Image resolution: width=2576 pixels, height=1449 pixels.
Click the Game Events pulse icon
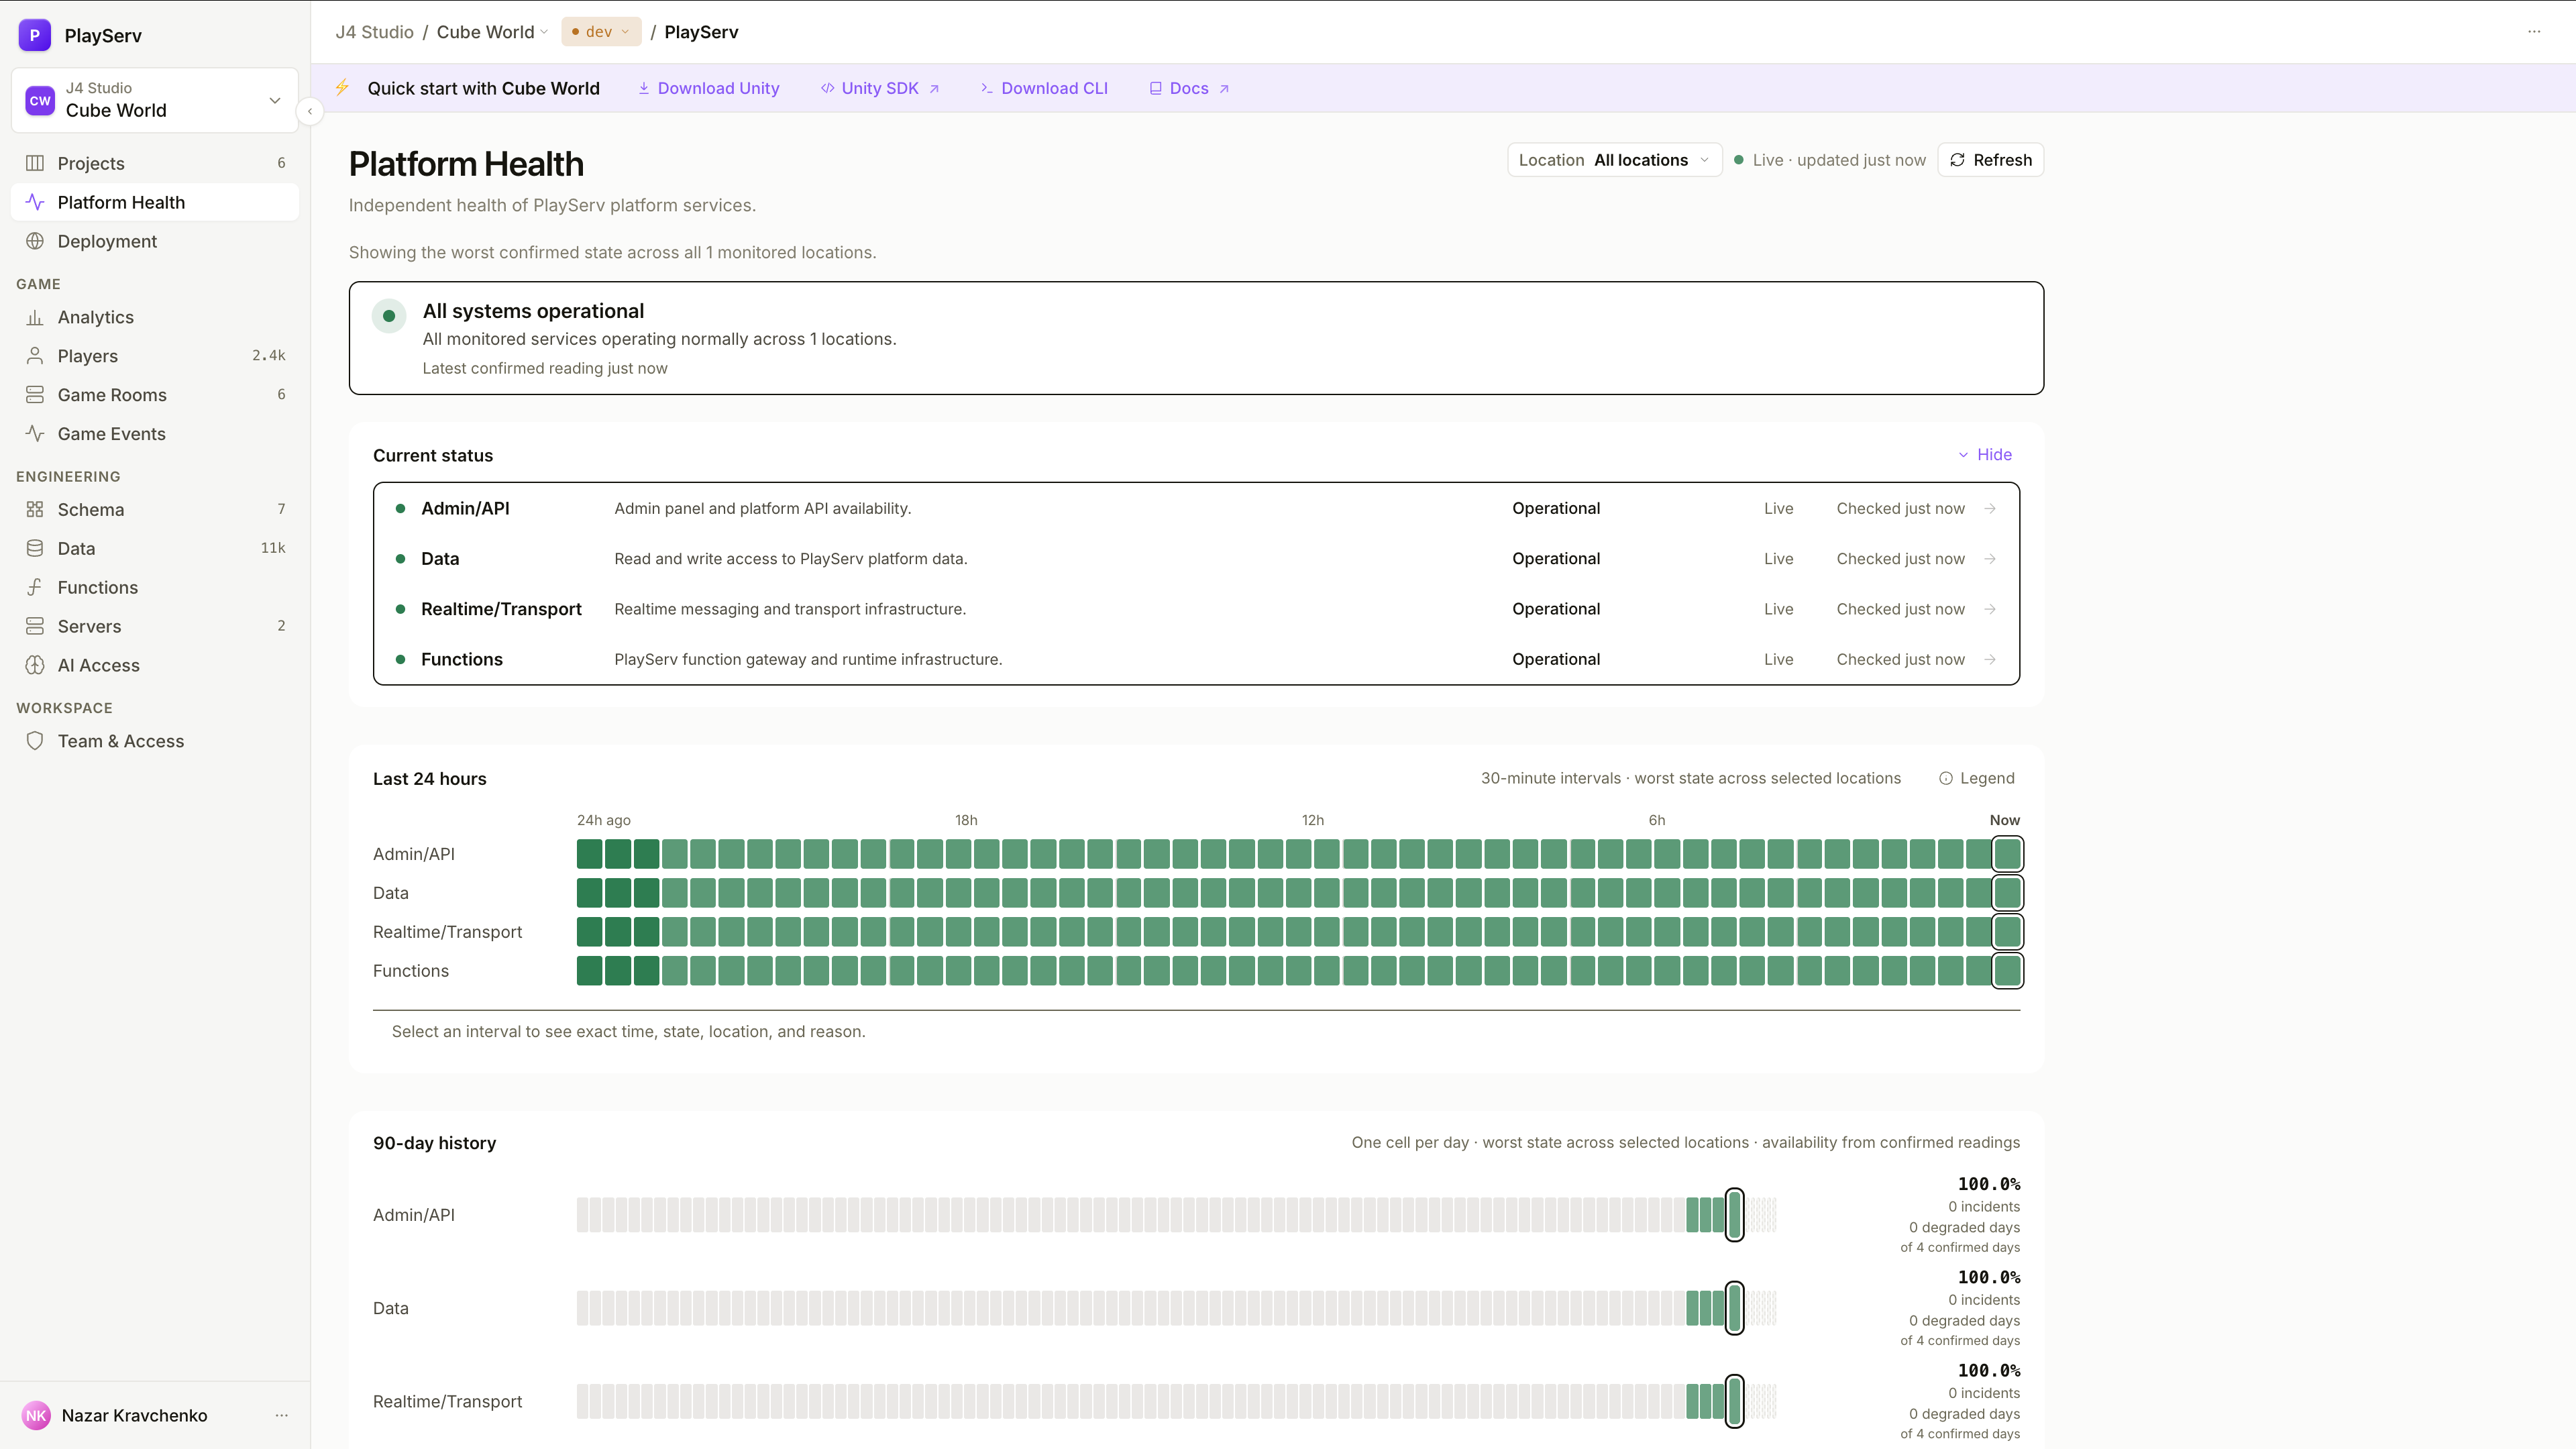pyautogui.click(x=35, y=434)
